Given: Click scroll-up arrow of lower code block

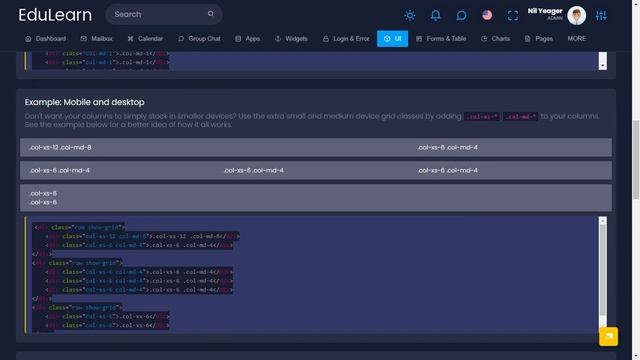Looking at the screenshot, I should pyautogui.click(x=602, y=221).
